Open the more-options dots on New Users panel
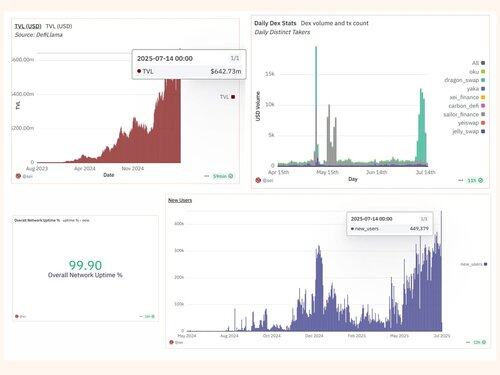This screenshot has width=500, height=375. pyautogui.click(x=468, y=342)
